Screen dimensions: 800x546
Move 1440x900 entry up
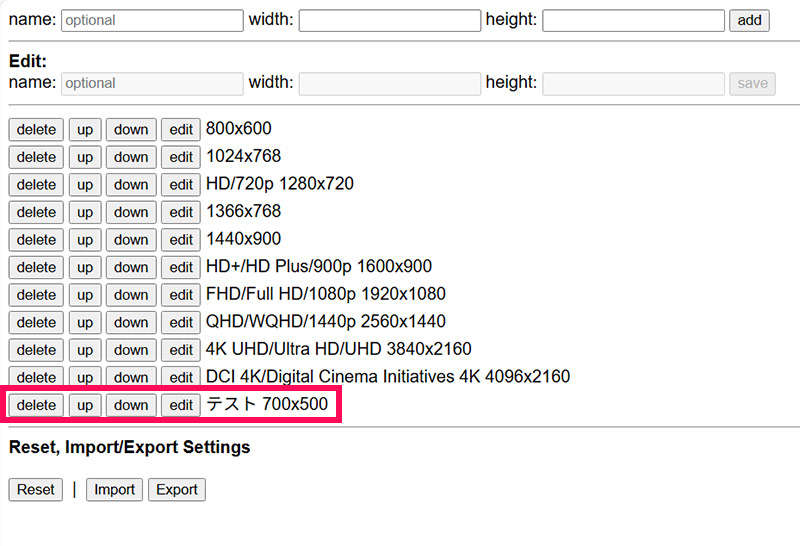[x=85, y=240]
